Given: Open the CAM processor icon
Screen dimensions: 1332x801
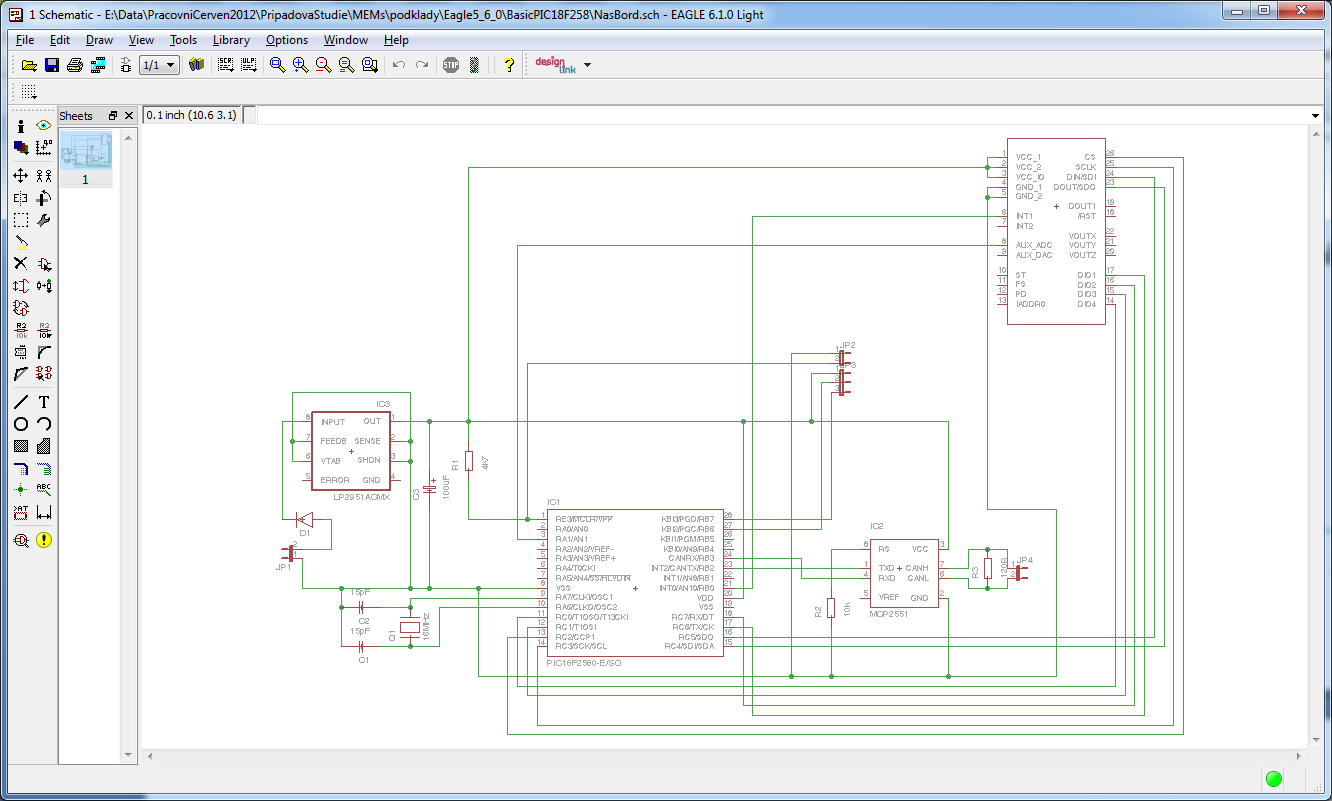Looking at the screenshot, I should pyautogui.click(x=98, y=65).
